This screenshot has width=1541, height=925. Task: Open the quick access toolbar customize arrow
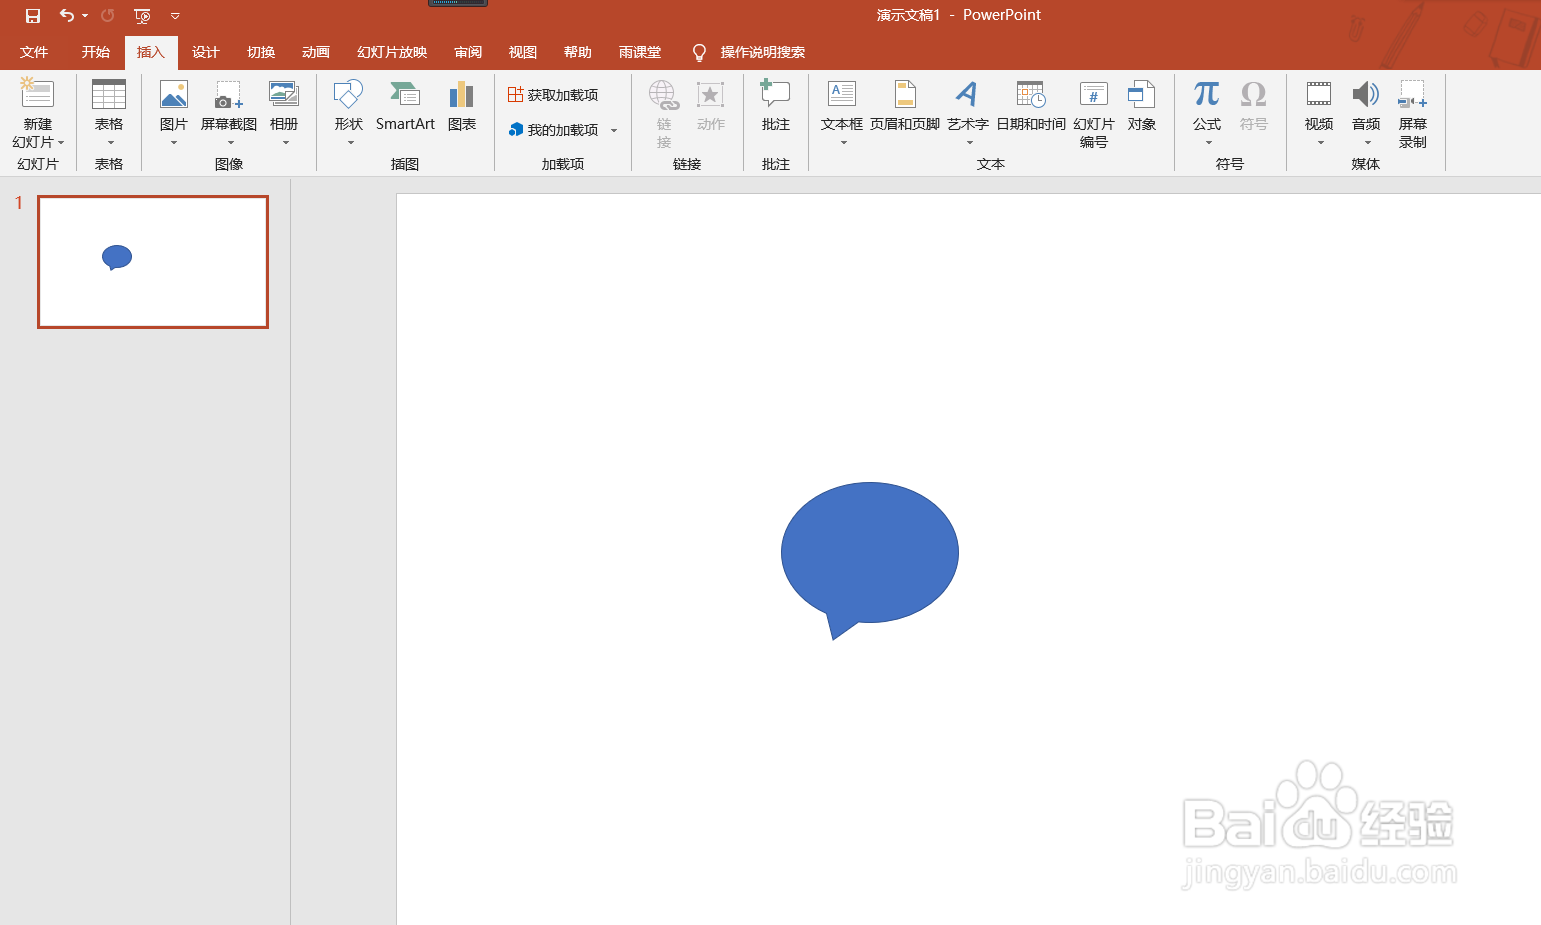[x=175, y=16]
